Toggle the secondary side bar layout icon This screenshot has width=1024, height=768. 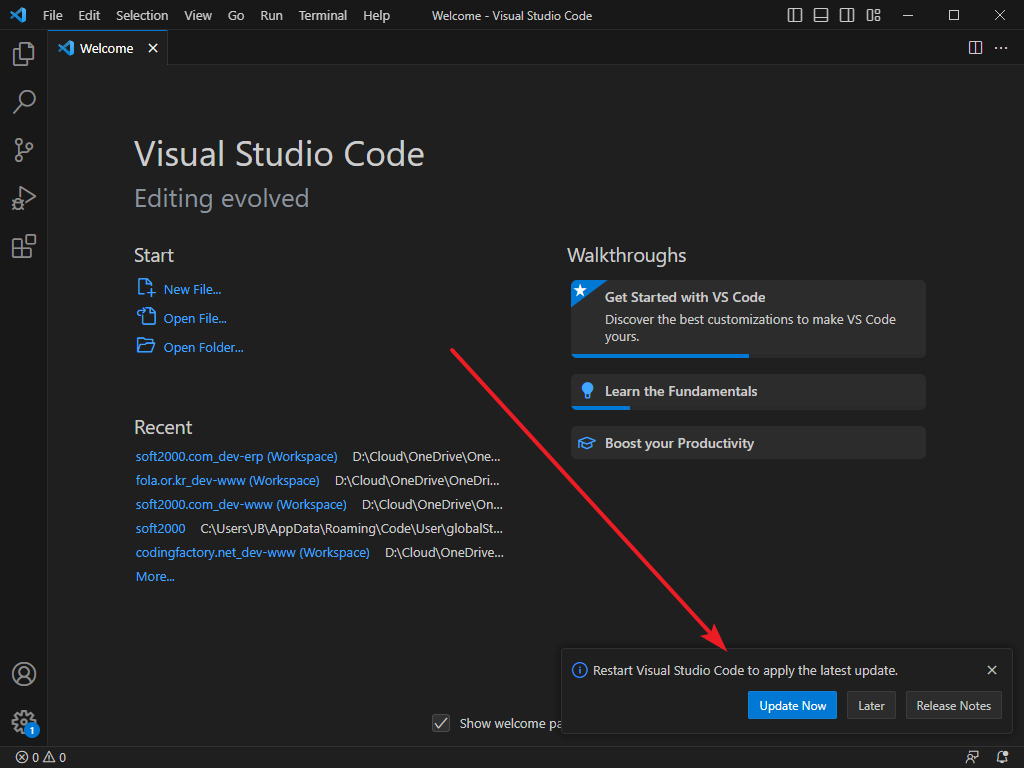(x=847, y=15)
